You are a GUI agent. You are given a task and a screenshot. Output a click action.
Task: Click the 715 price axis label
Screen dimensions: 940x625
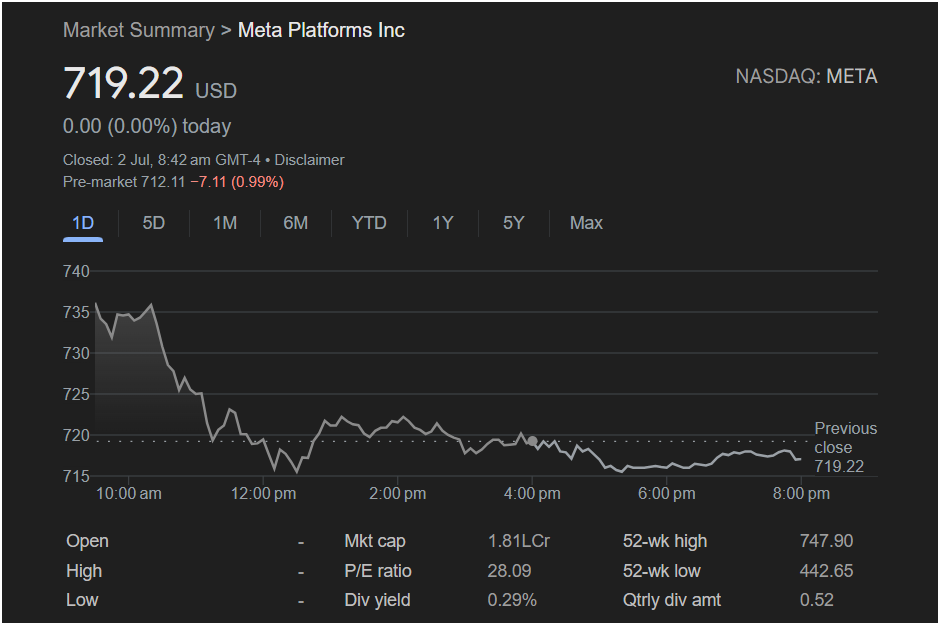76,476
